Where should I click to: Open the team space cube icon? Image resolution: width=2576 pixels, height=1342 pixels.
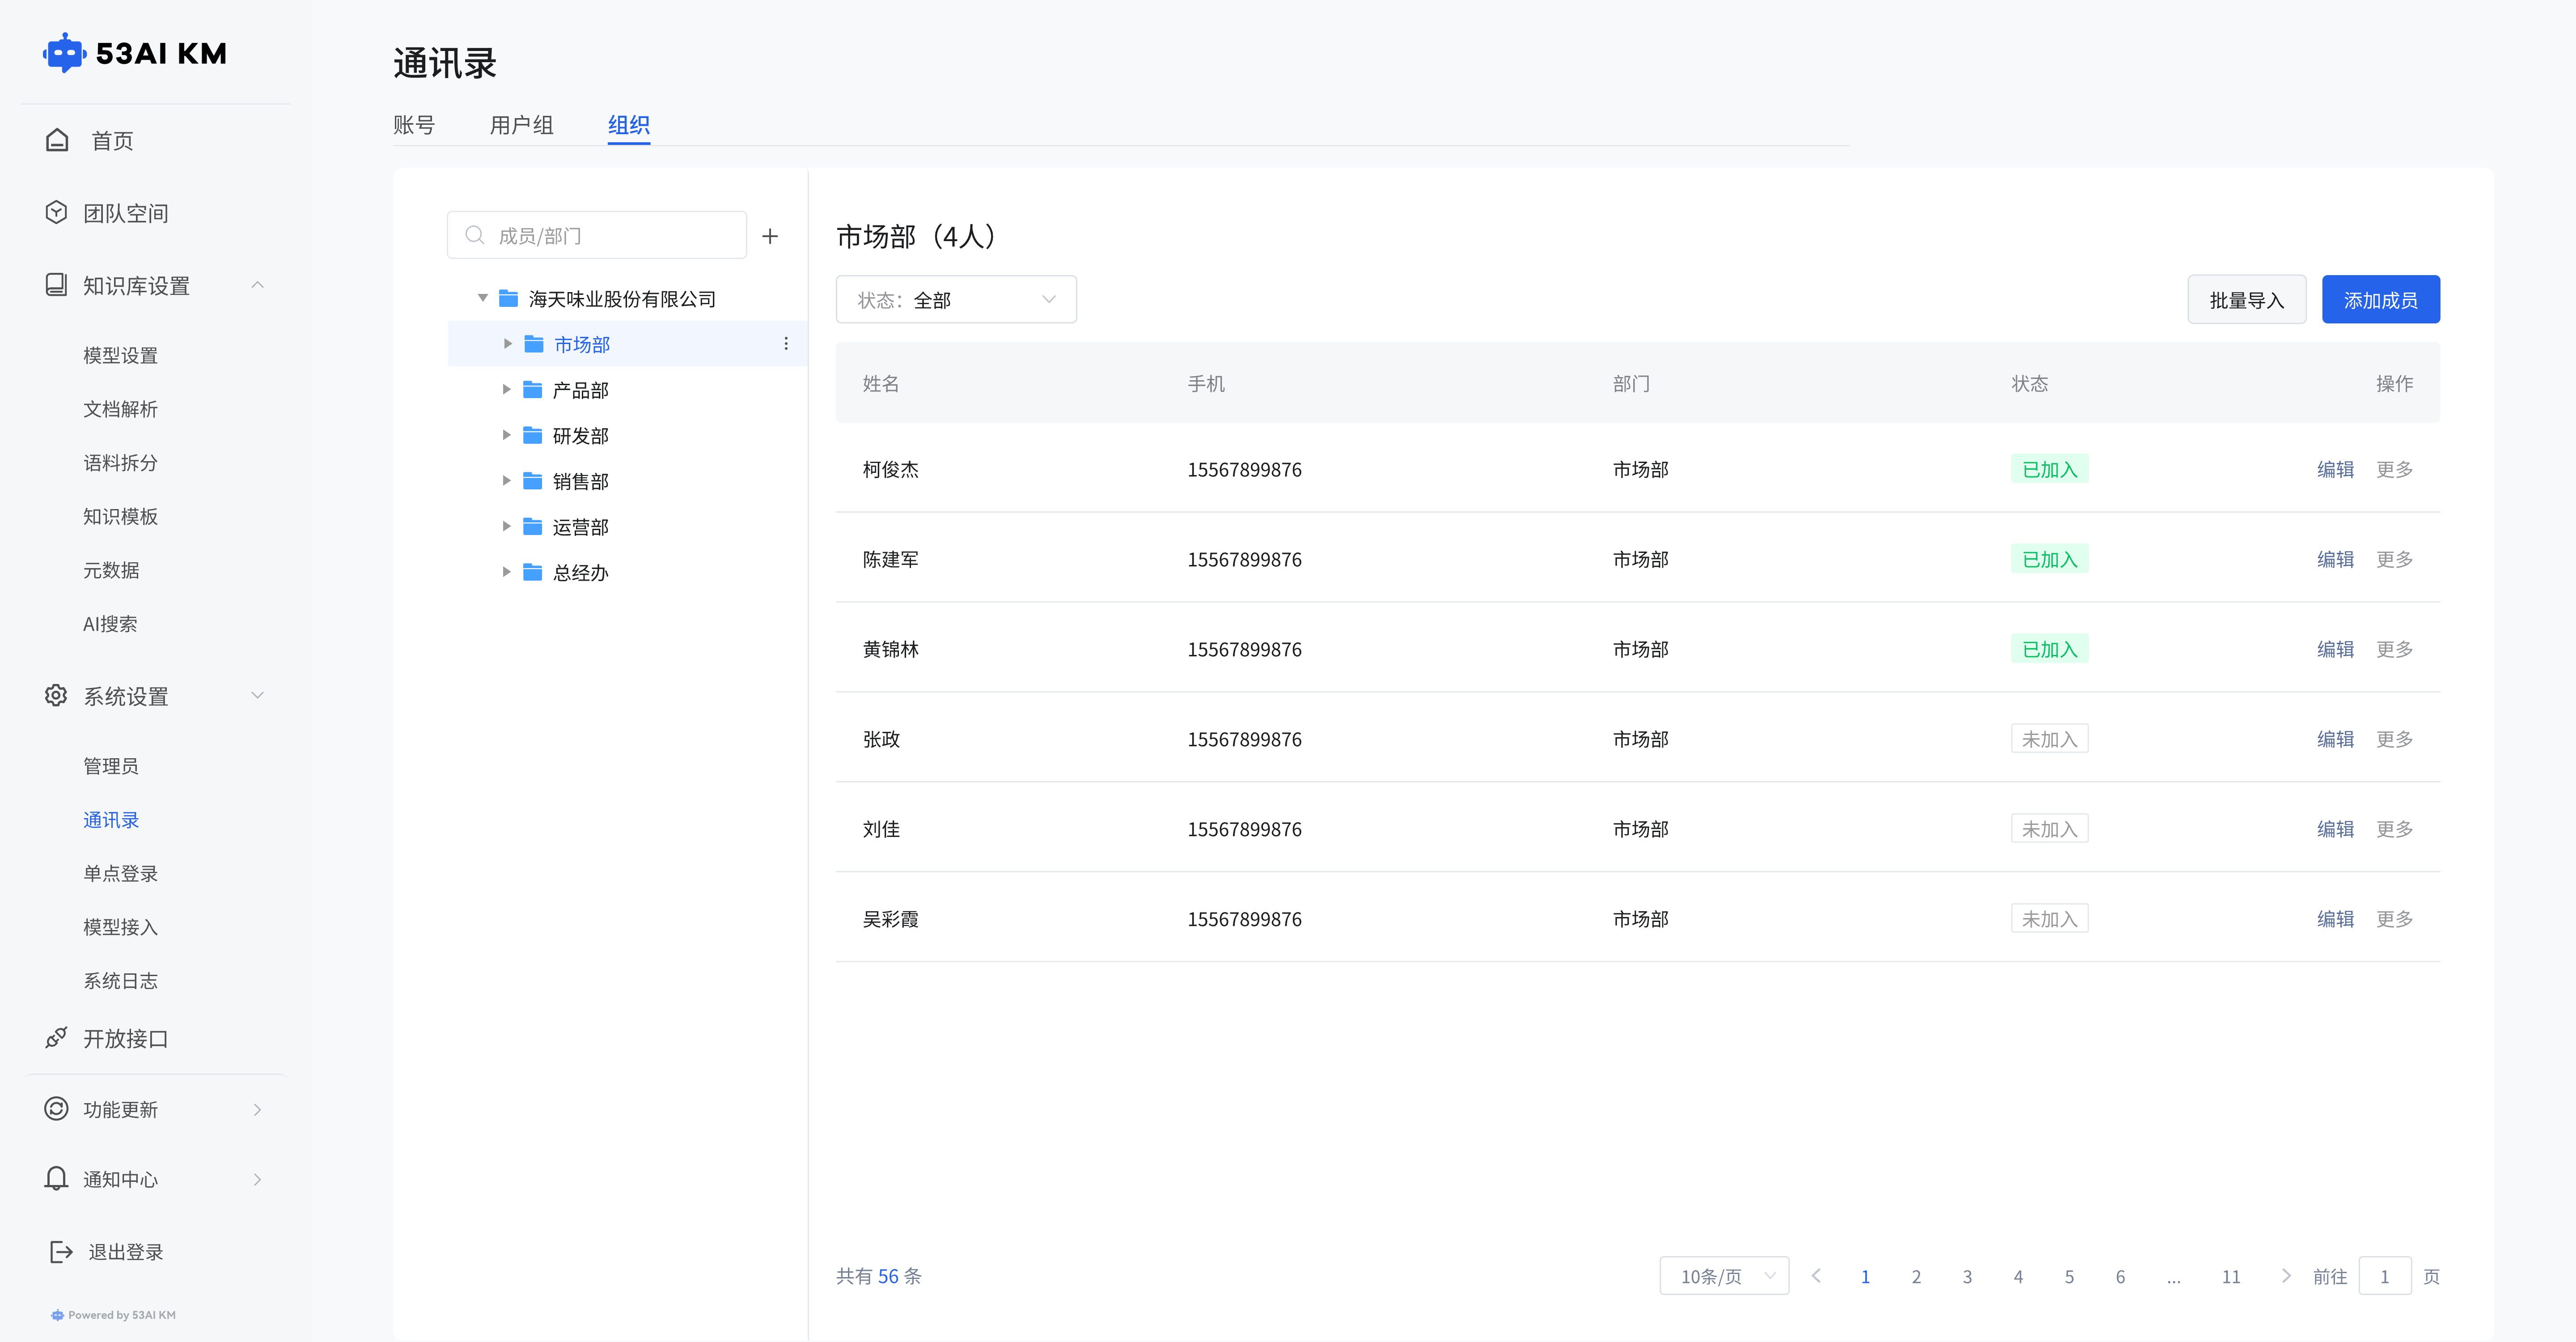click(x=57, y=212)
